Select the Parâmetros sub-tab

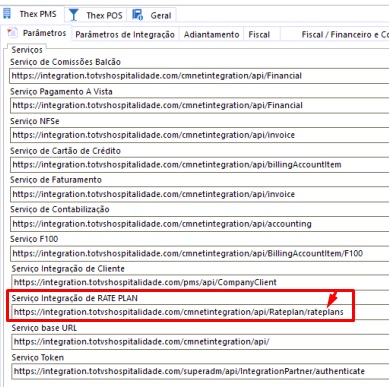[x=37, y=33]
